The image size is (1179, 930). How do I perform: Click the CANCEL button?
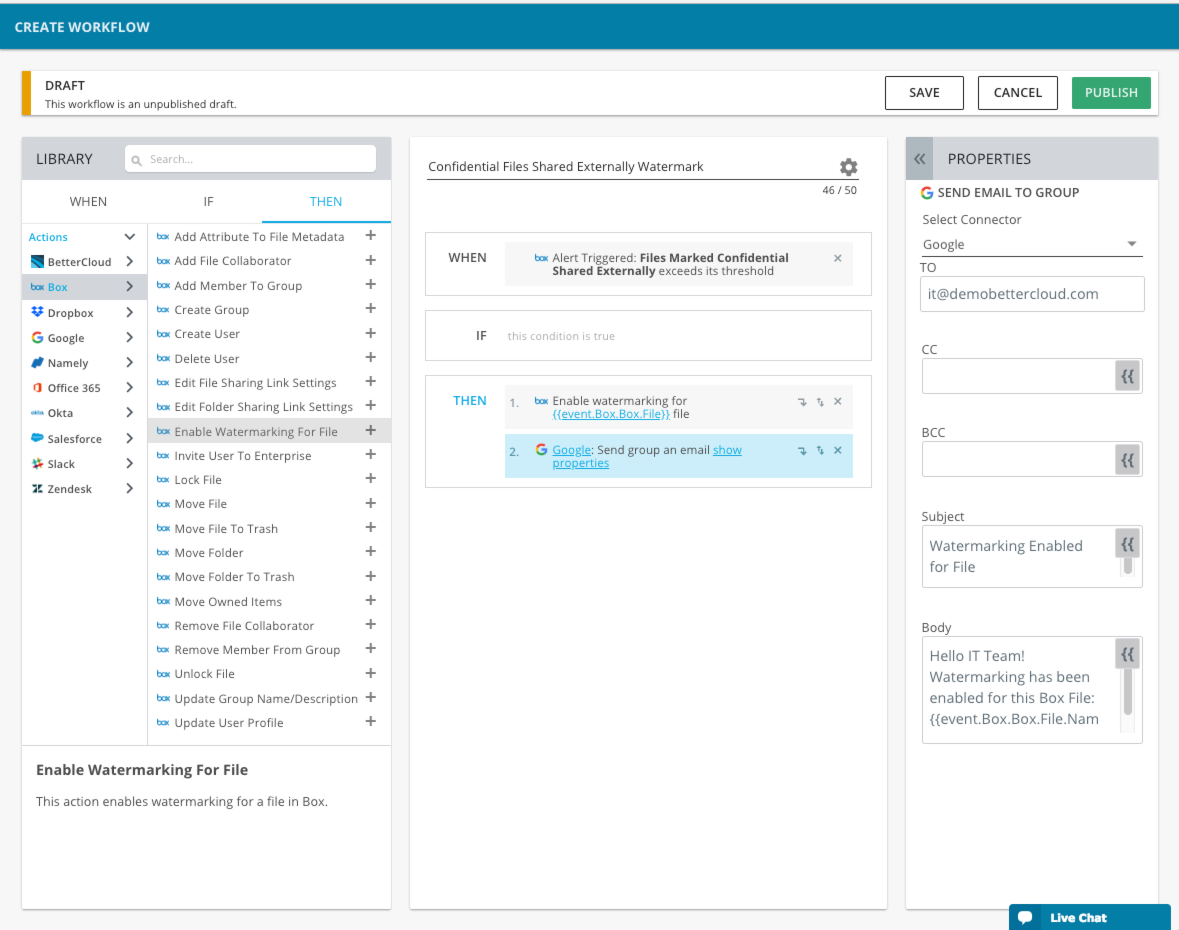pos(1017,92)
